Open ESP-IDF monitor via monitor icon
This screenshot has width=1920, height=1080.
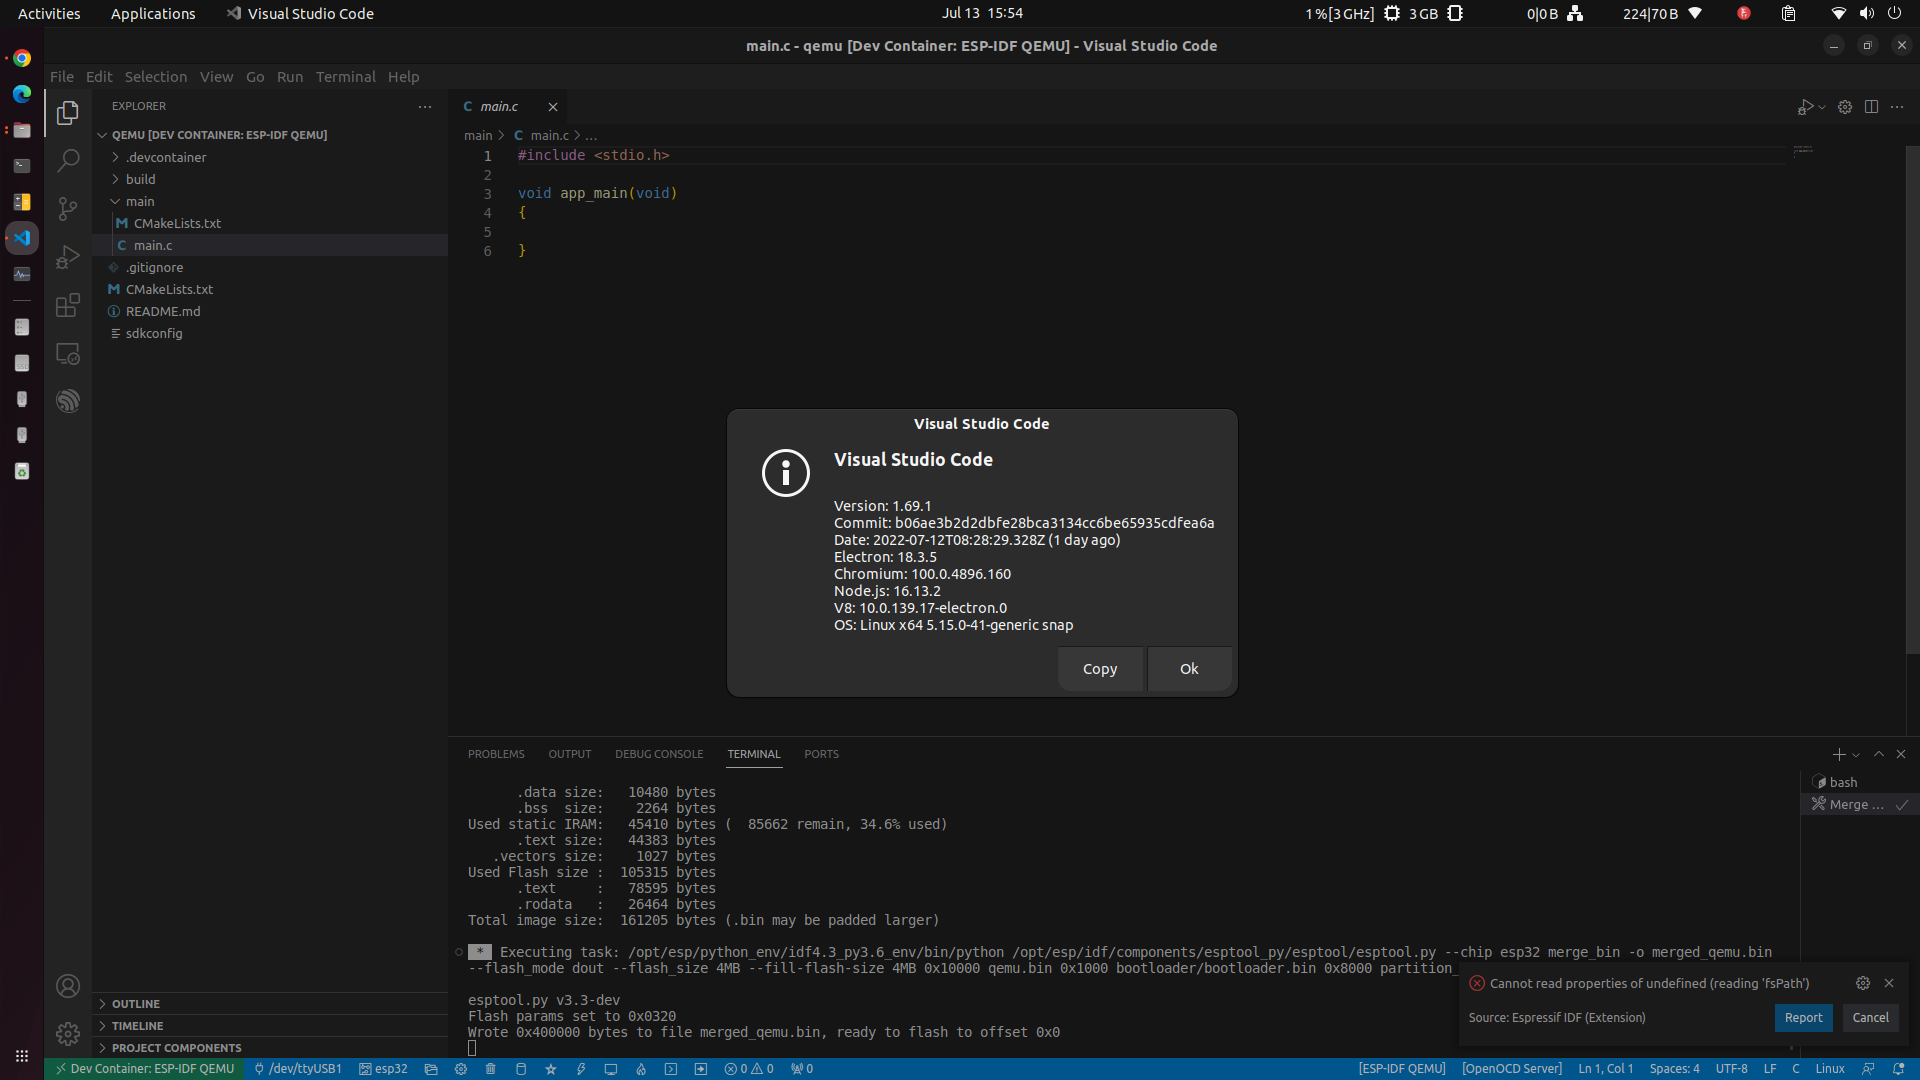click(611, 1069)
